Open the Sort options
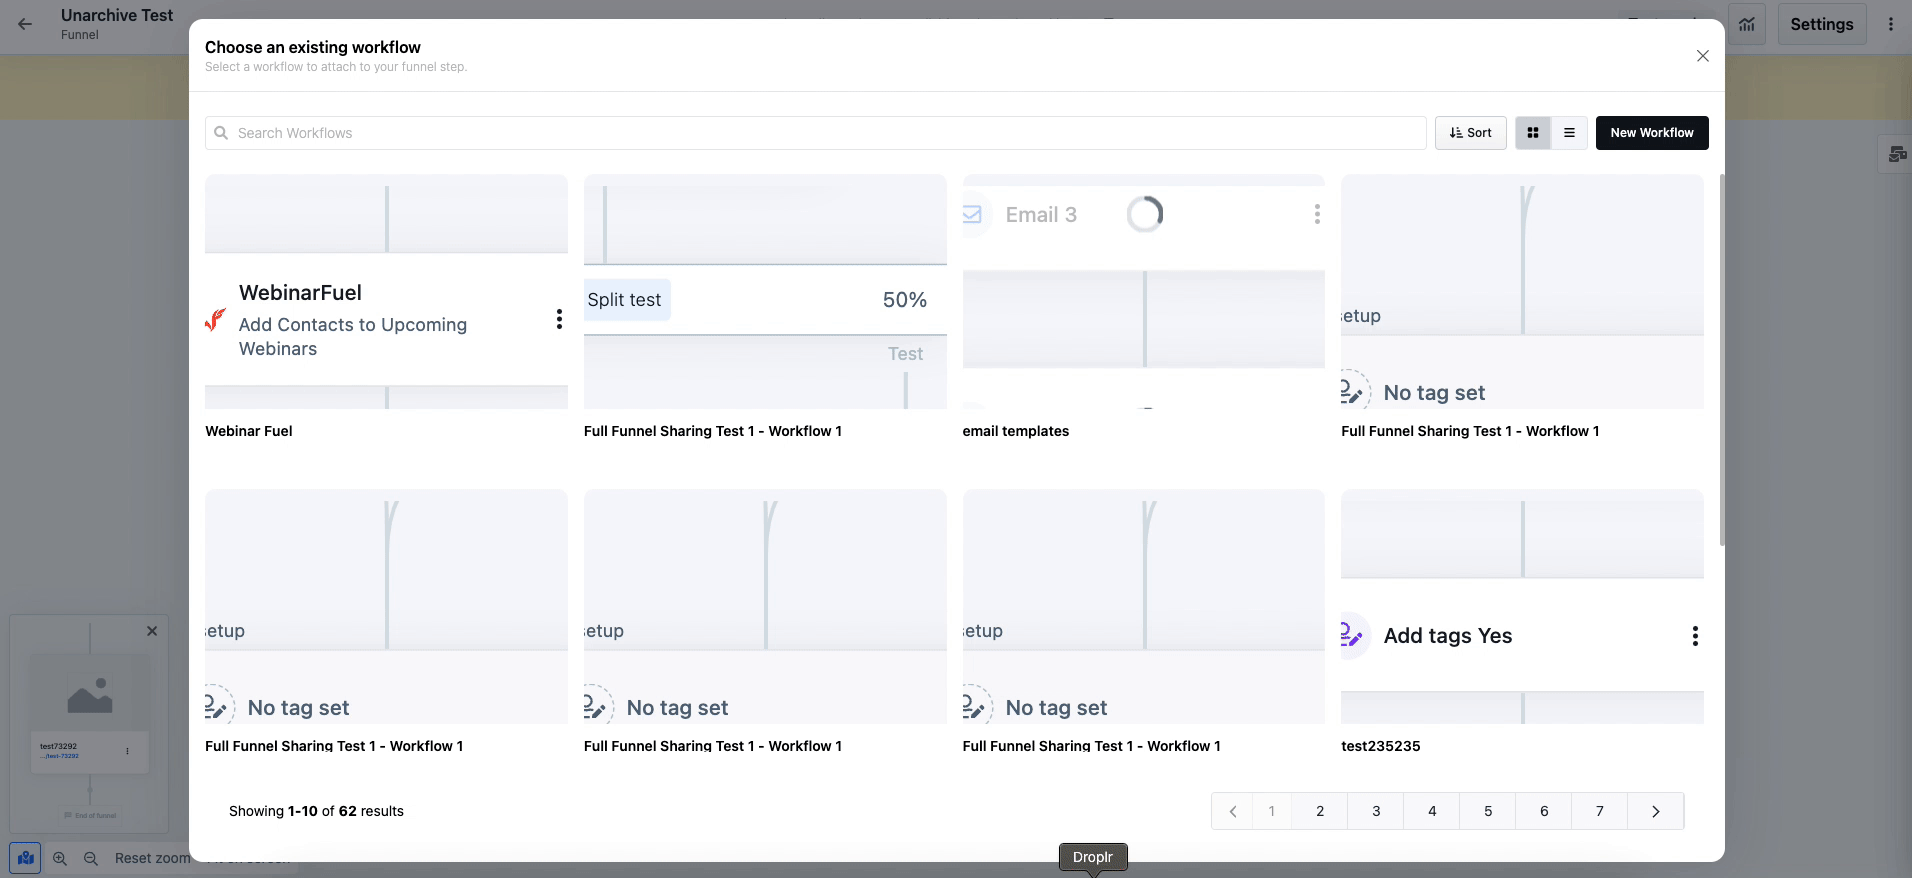This screenshot has width=1912, height=878. [x=1470, y=133]
